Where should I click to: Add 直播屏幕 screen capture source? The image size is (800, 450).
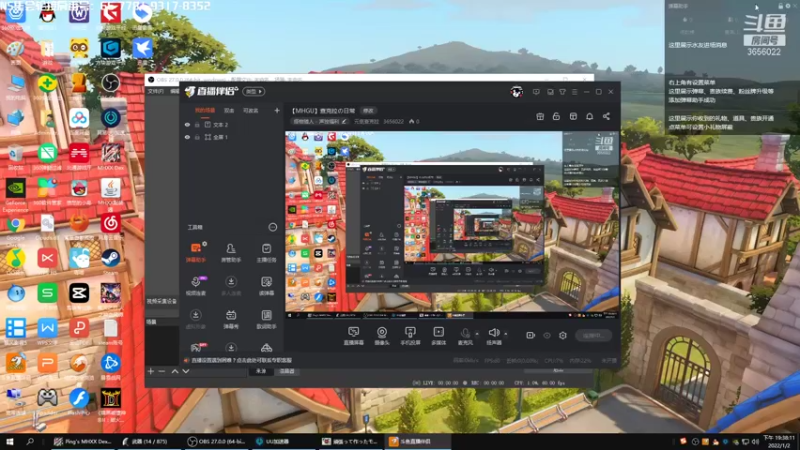(354, 336)
